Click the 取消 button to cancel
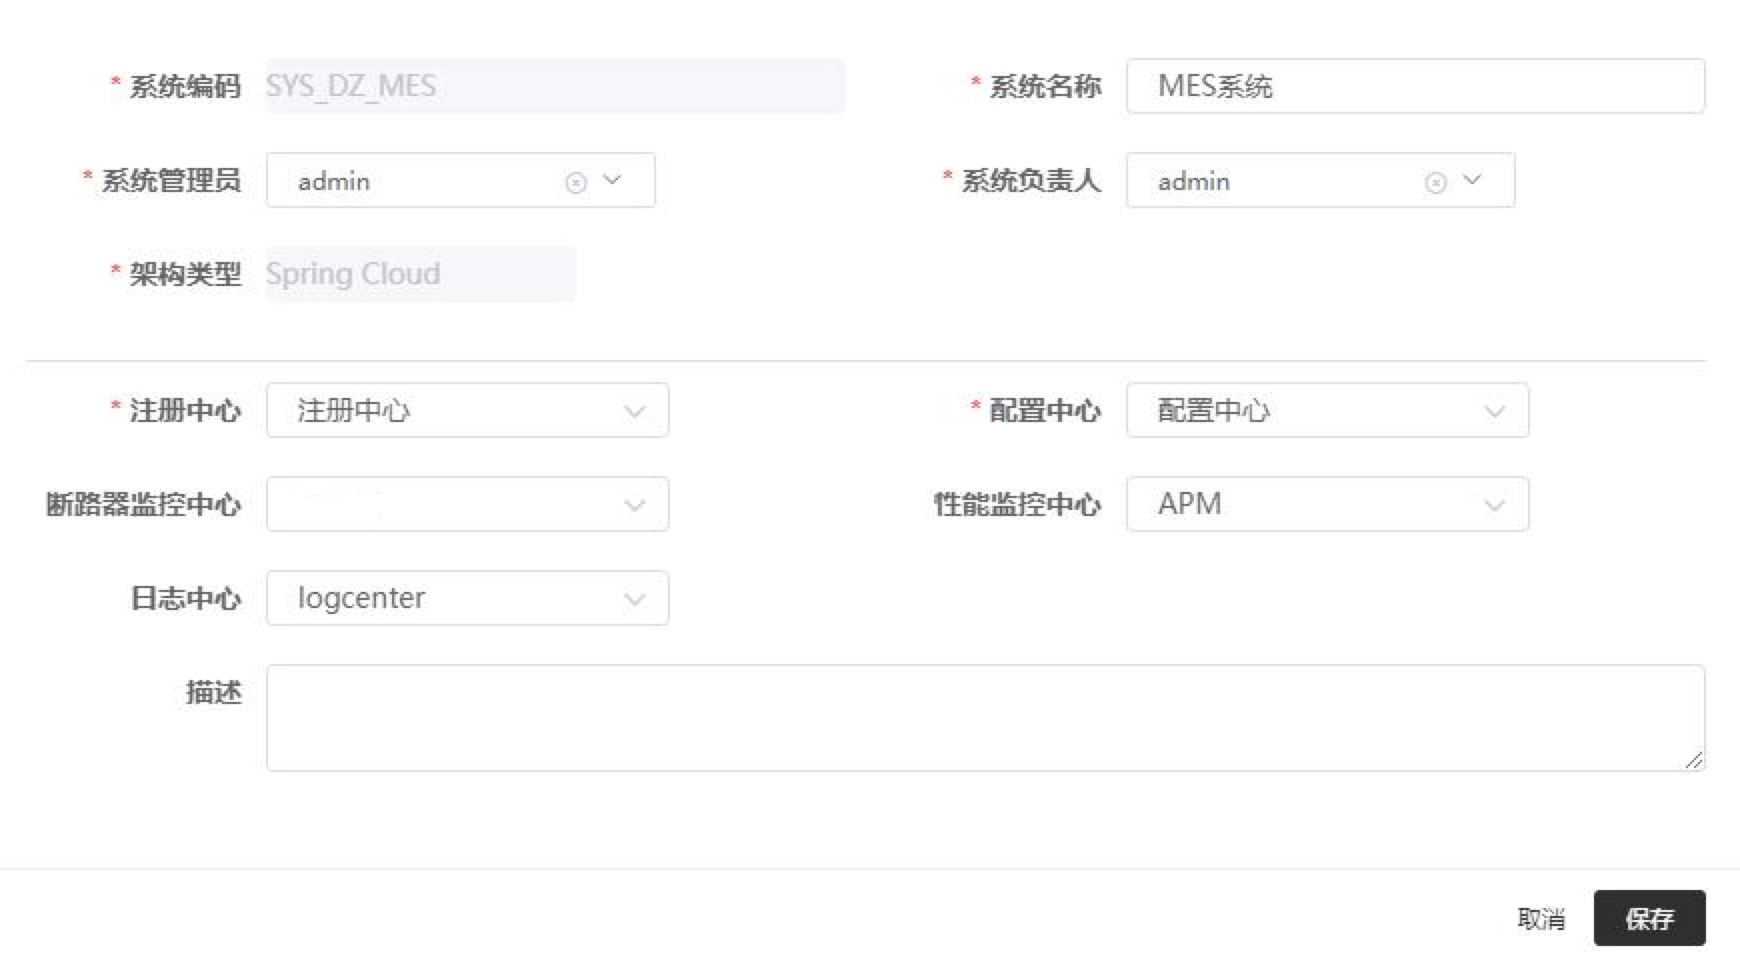 tap(1541, 918)
